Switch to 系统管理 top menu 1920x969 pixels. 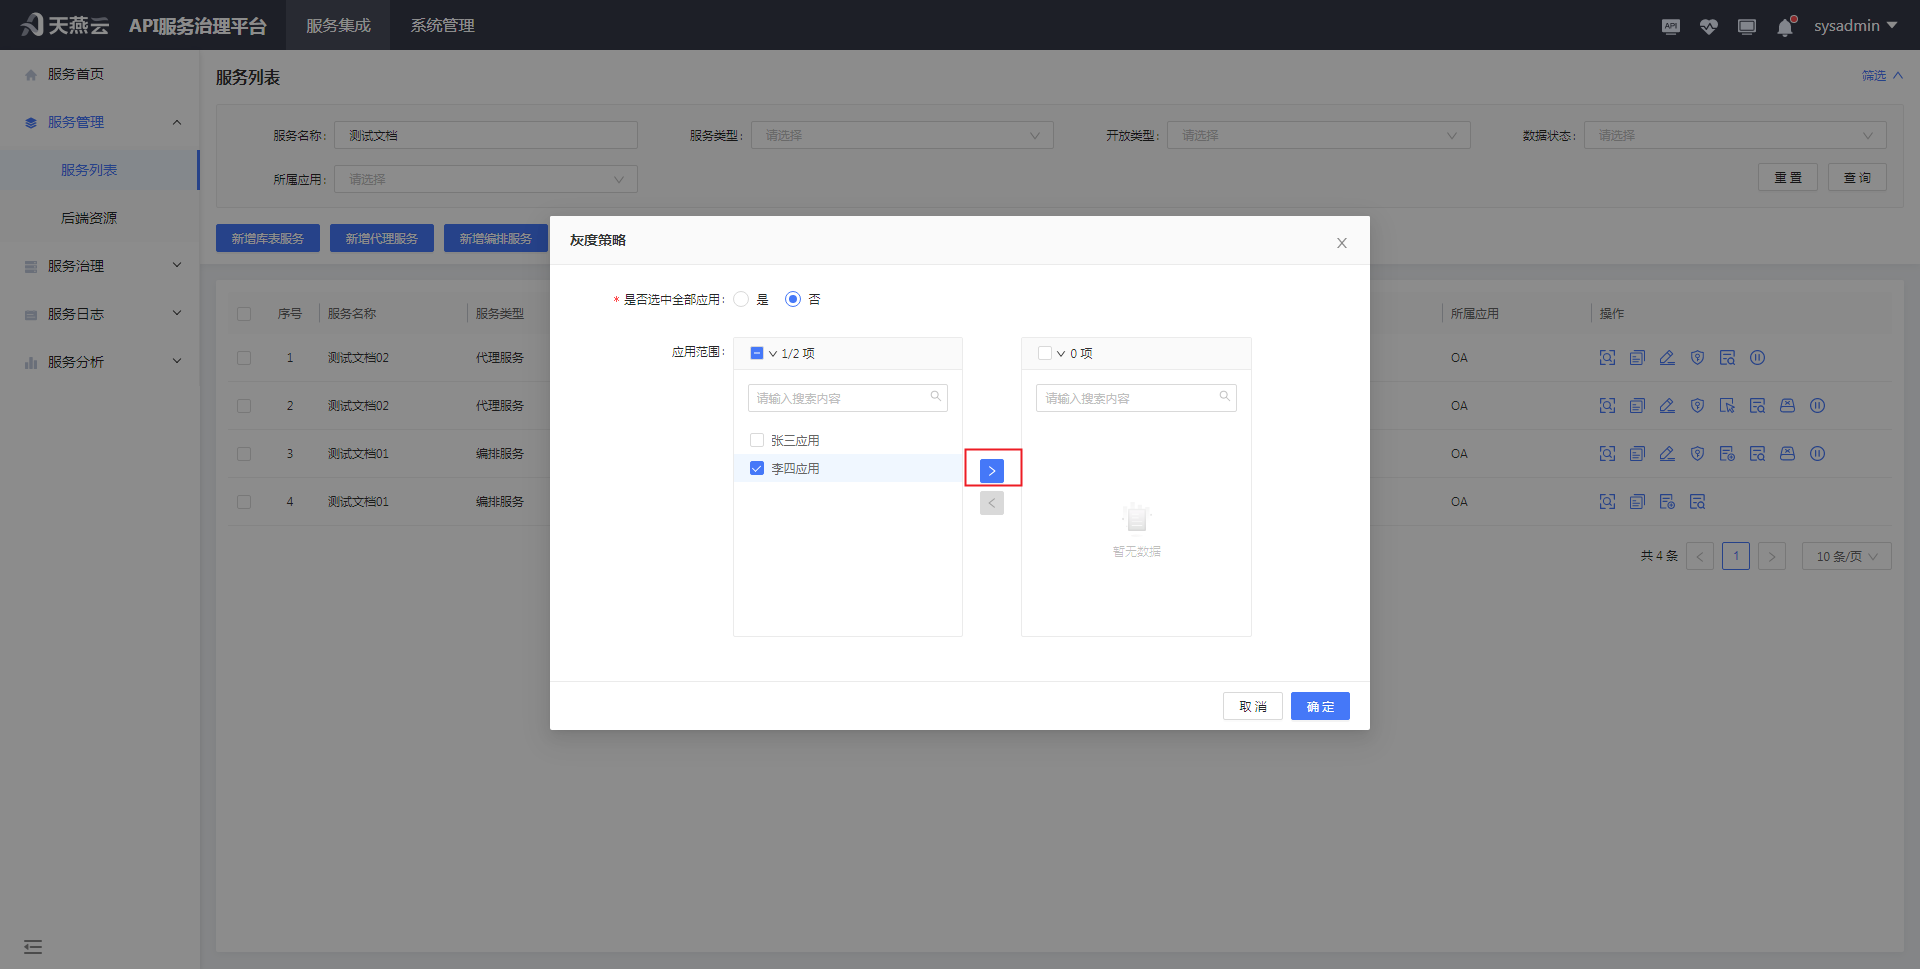click(442, 26)
